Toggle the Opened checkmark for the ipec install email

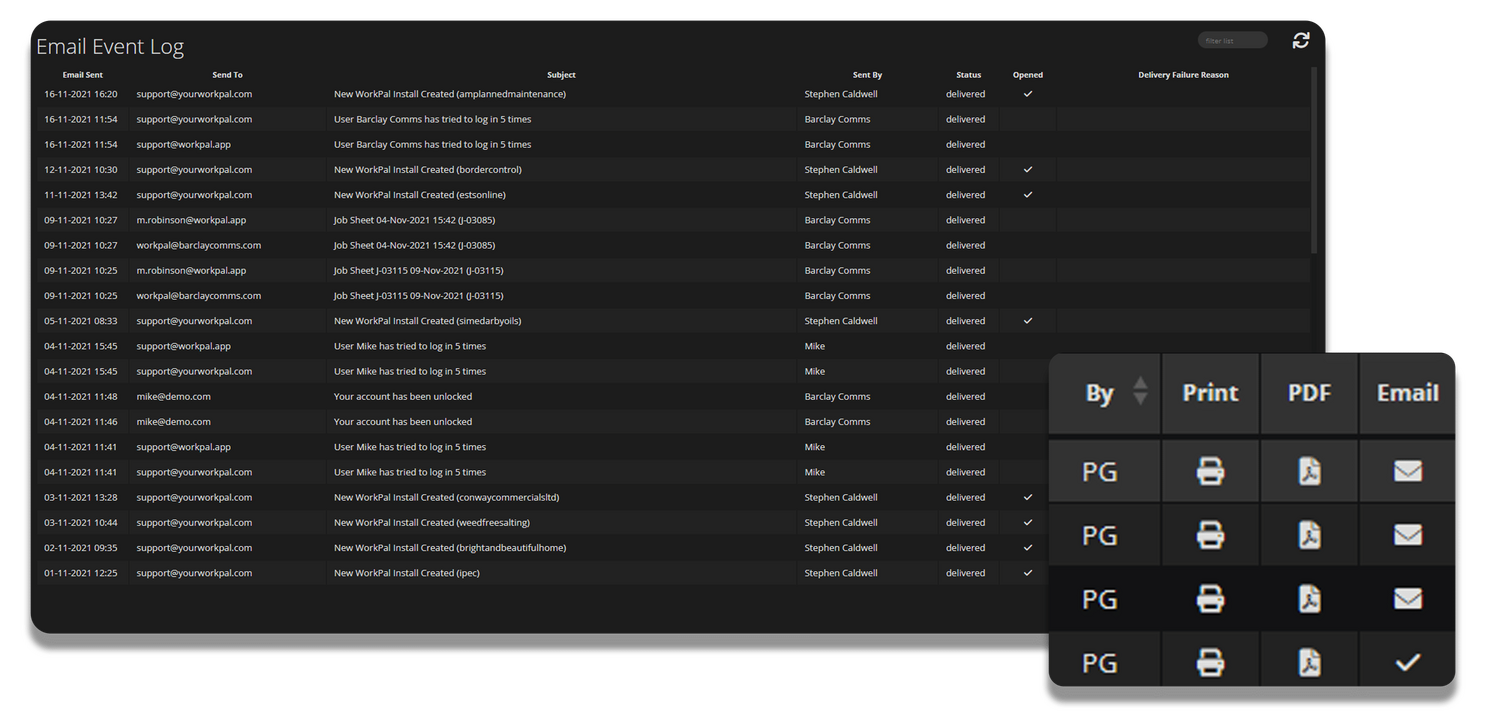pos(1028,572)
